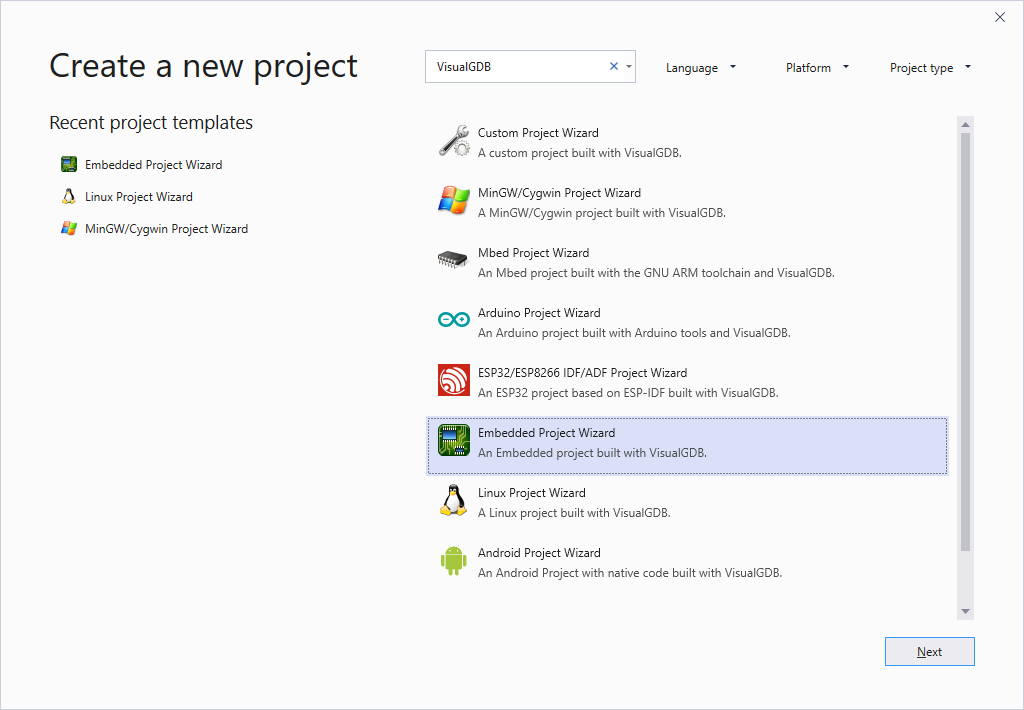Click recent Embedded Project Wizard circuit icon

pyautogui.click(x=69, y=165)
